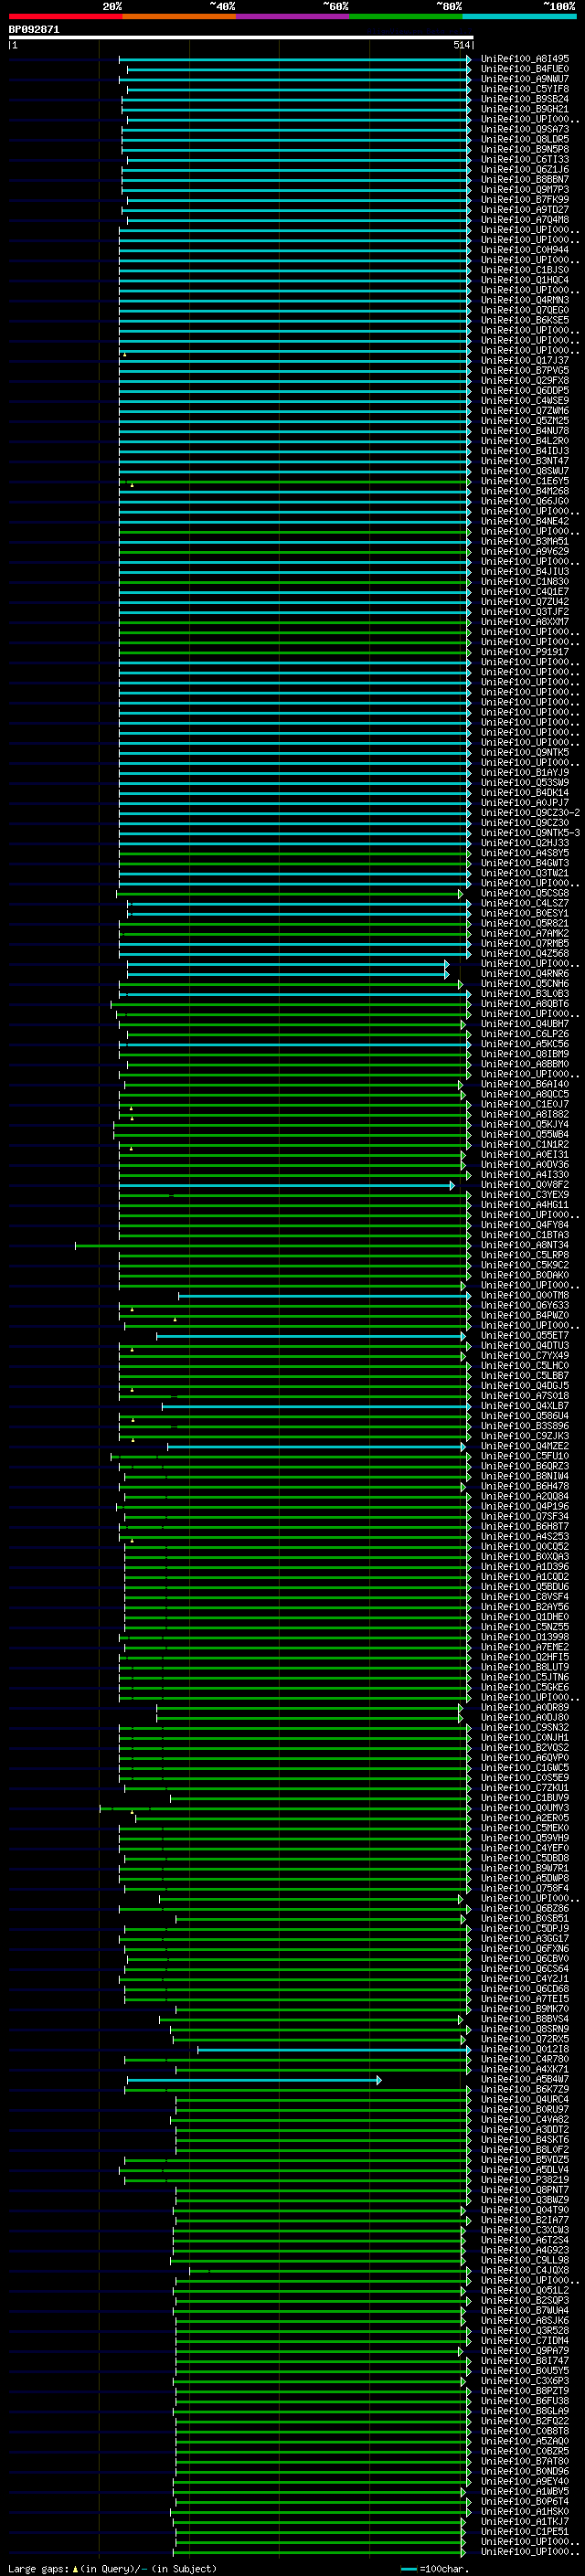585x2576 pixels.
Task: Click the green ~80% identity legend segment
Action: (x=406, y=16)
